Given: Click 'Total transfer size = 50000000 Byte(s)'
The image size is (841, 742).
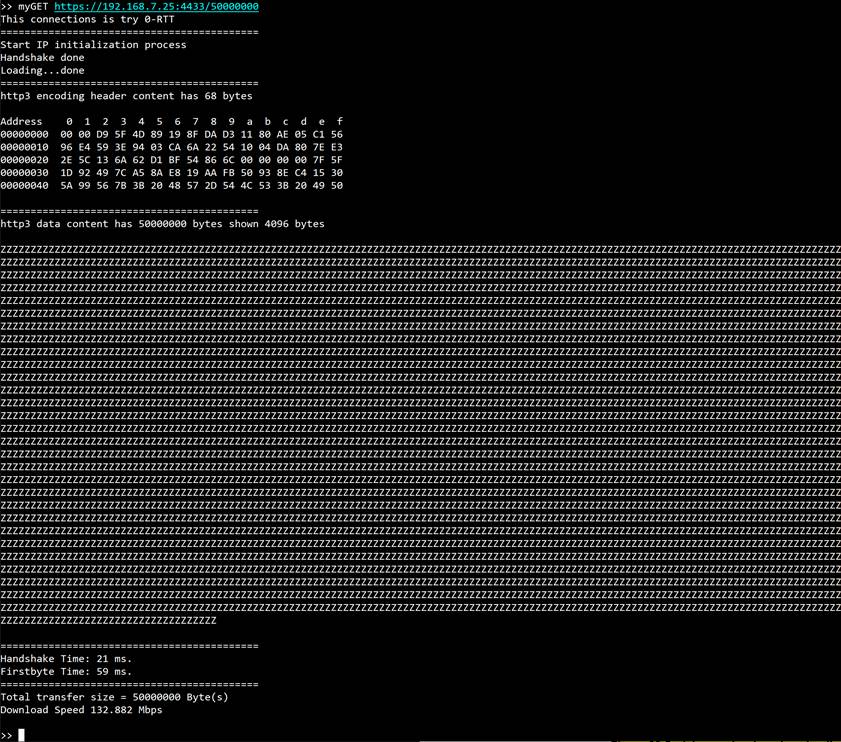Looking at the screenshot, I should [x=114, y=697].
